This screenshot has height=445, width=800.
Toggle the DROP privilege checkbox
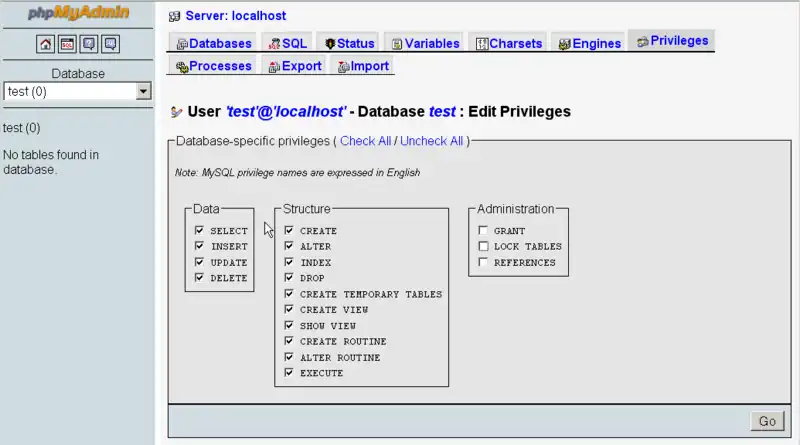tap(289, 278)
